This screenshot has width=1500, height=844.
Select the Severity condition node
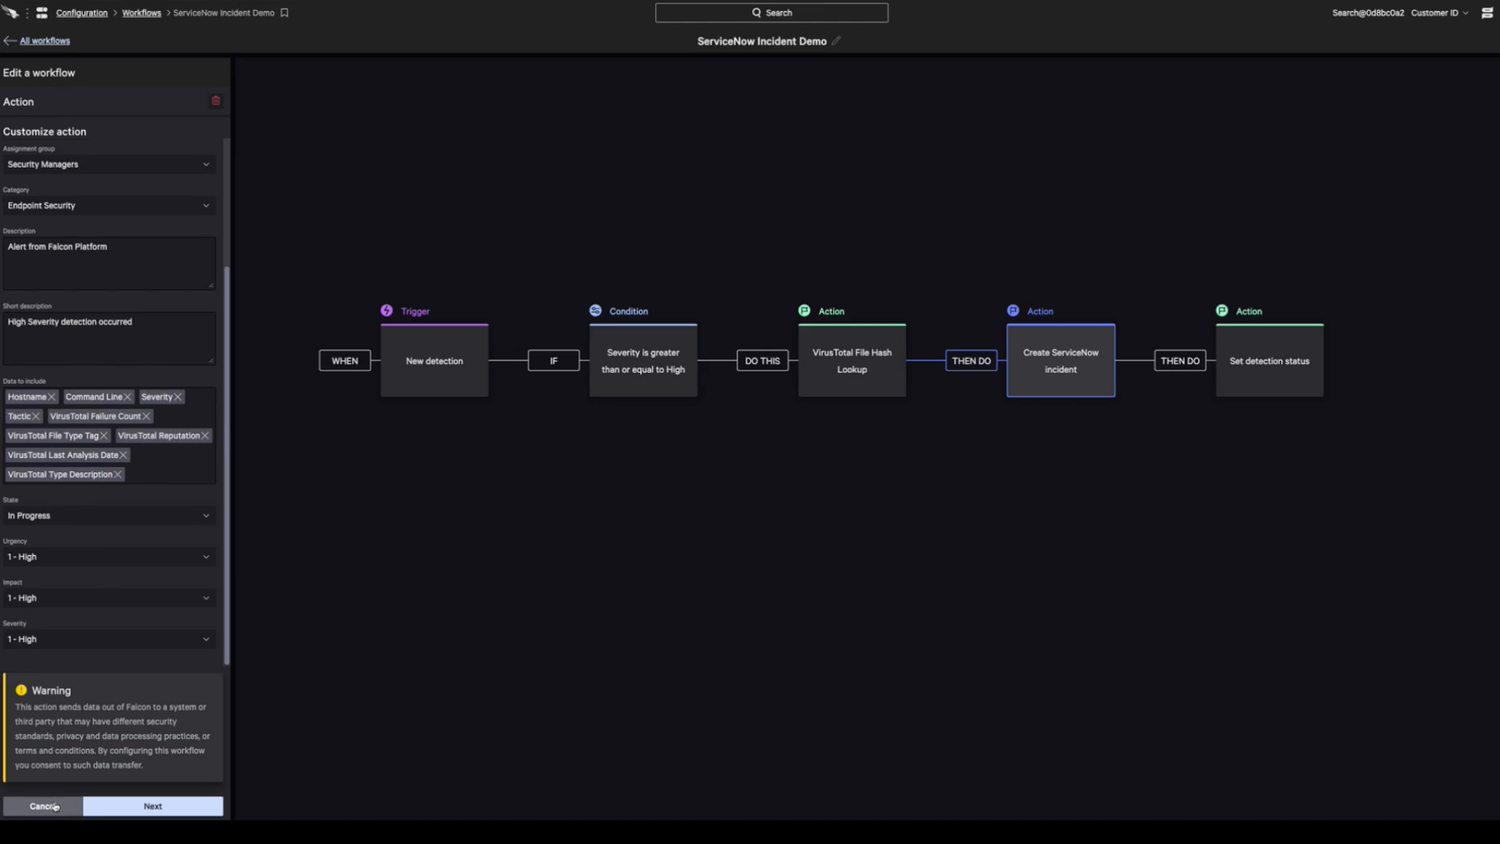pos(643,361)
